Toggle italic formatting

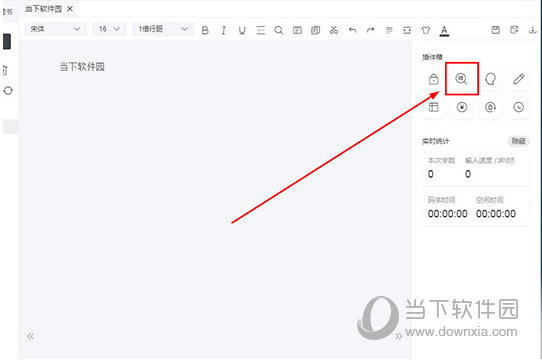point(224,30)
